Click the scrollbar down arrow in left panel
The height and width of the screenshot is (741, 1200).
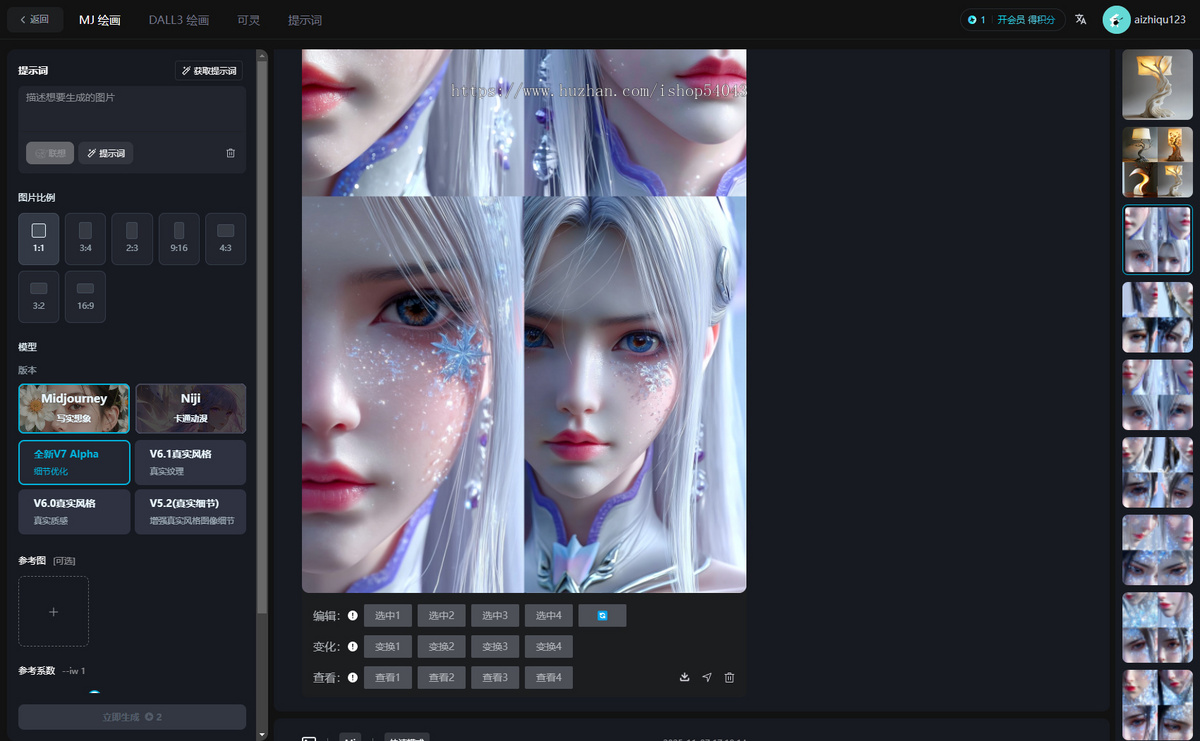[x=262, y=733]
